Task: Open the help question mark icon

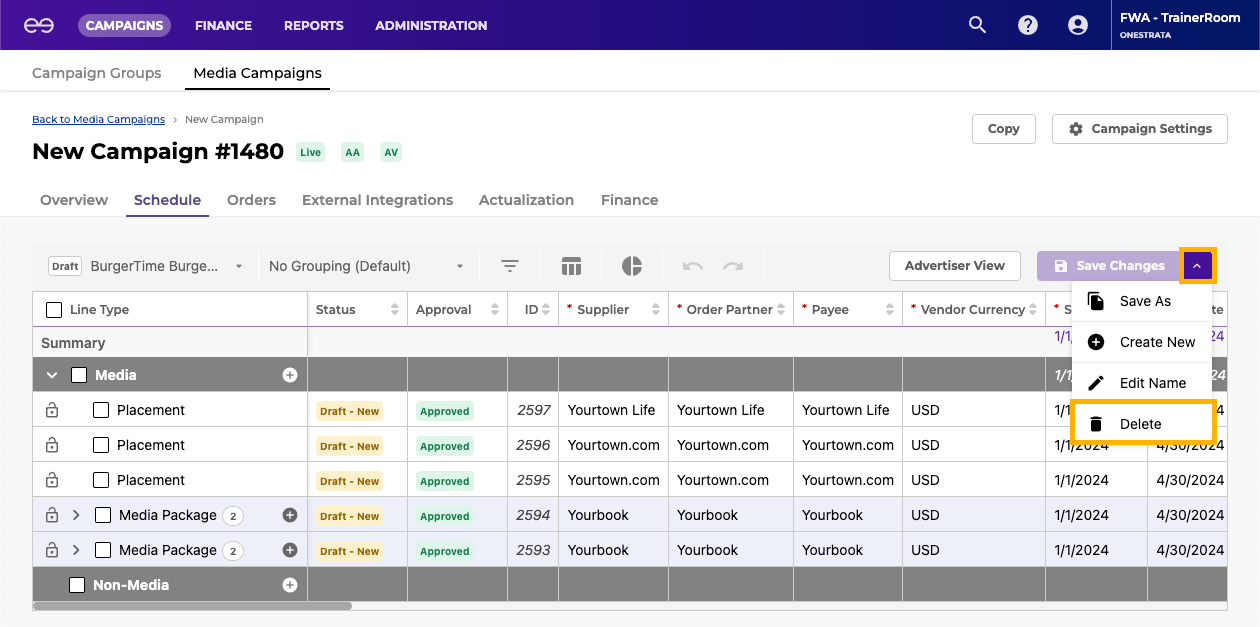Action: 1027,25
